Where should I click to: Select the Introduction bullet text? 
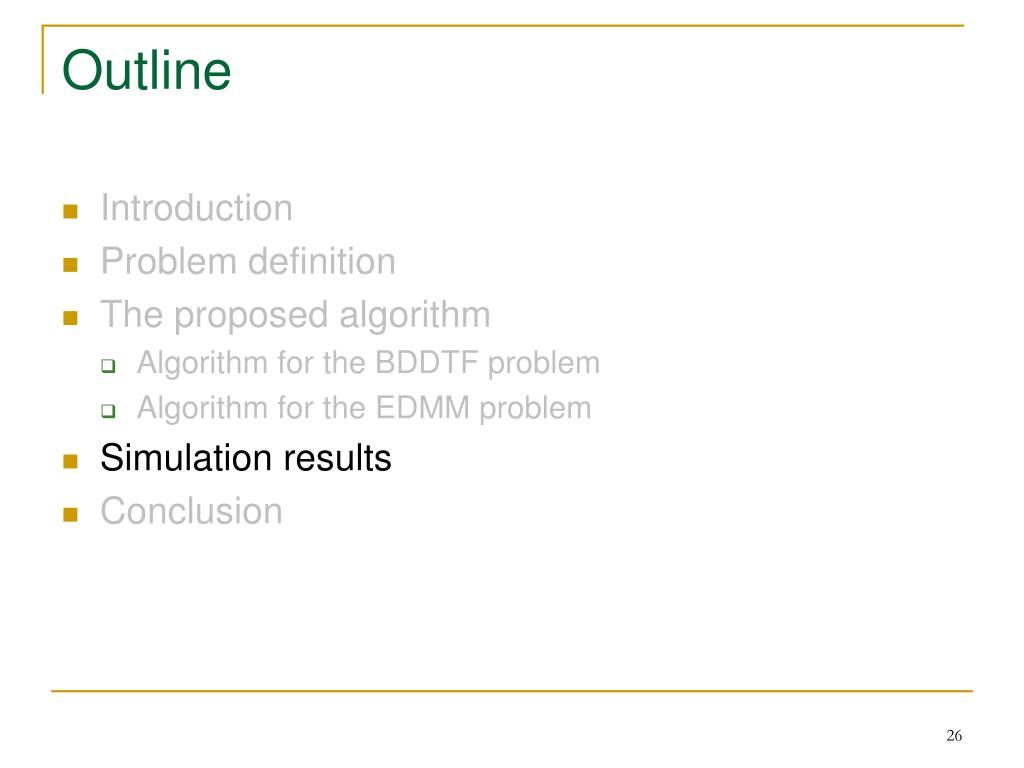pyautogui.click(x=197, y=208)
